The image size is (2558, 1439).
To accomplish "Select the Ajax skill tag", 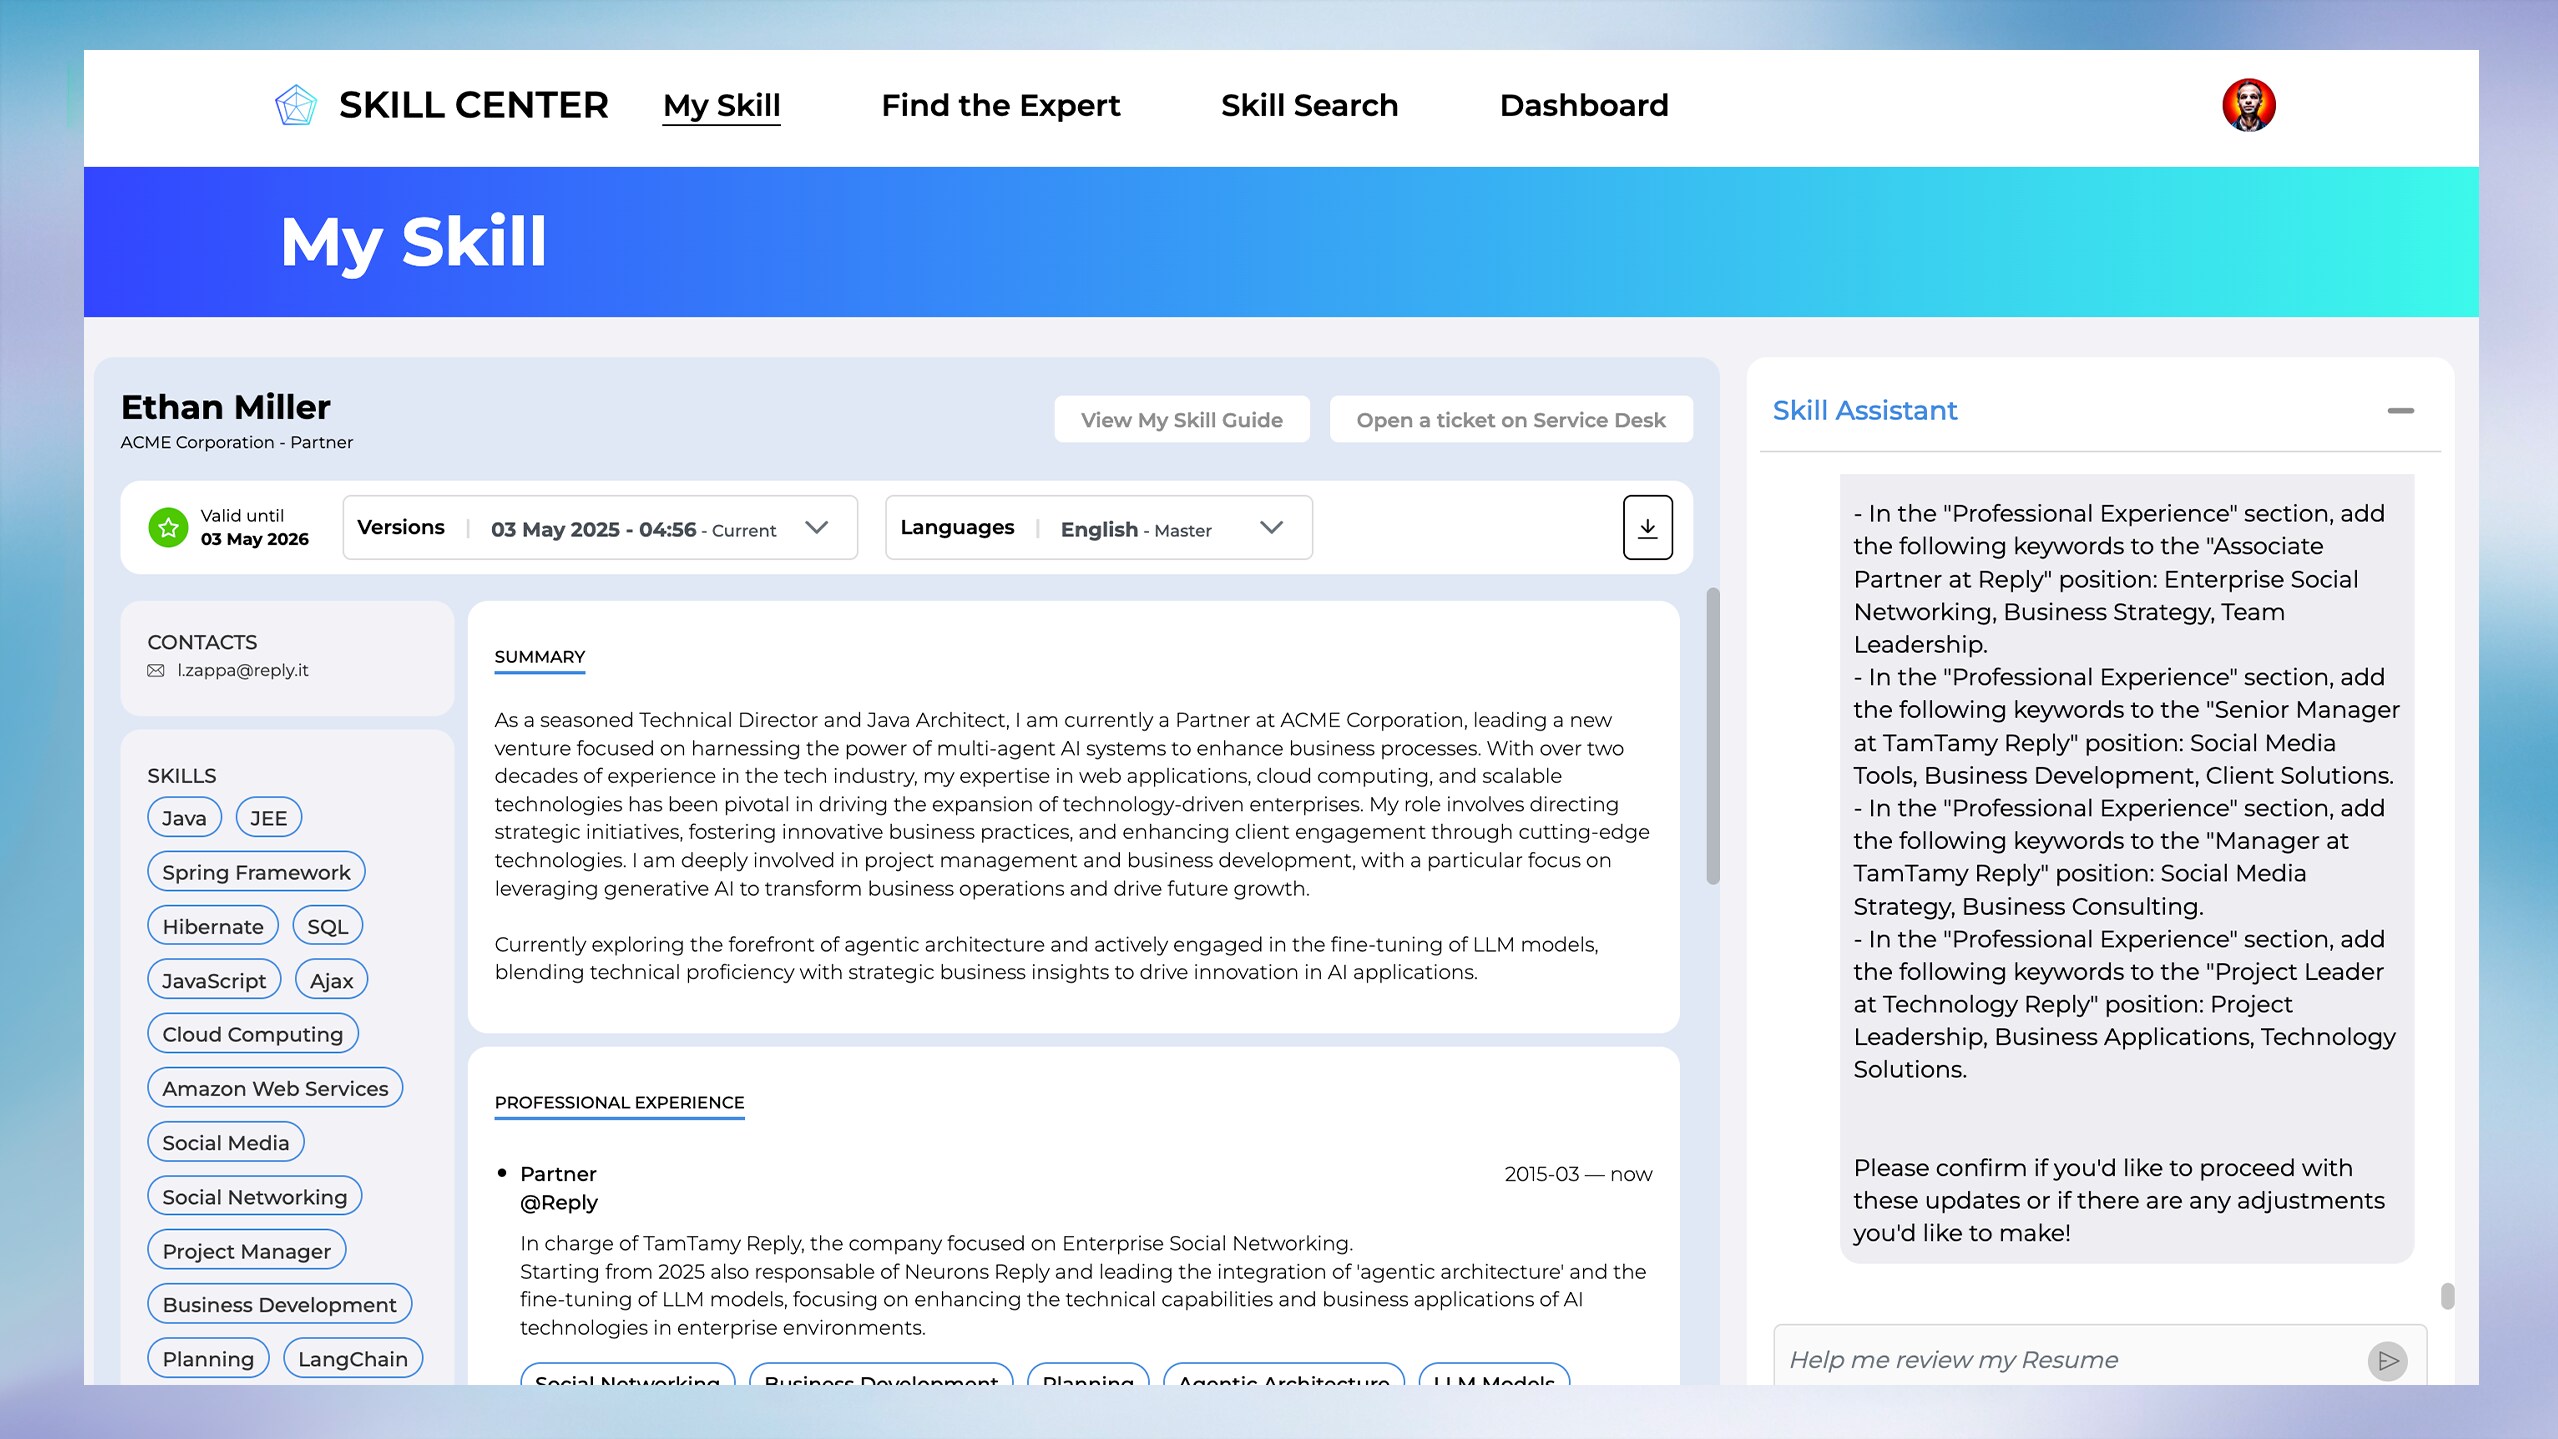I will 331,981.
